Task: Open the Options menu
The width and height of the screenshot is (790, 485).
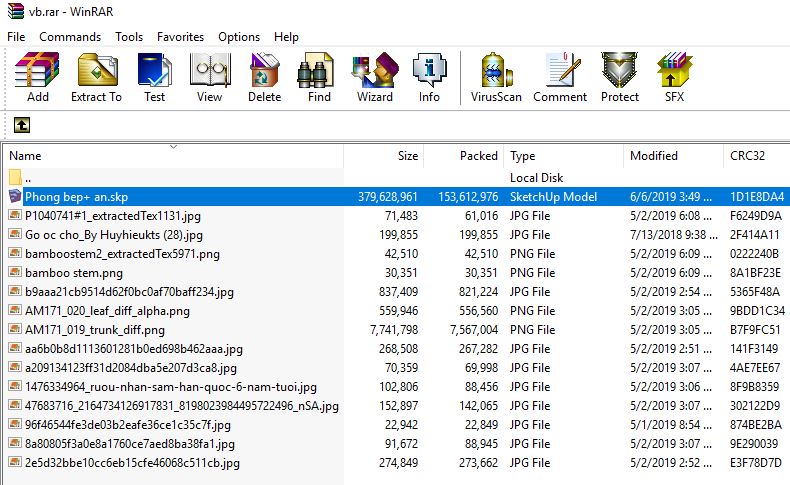Action: [x=239, y=37]
